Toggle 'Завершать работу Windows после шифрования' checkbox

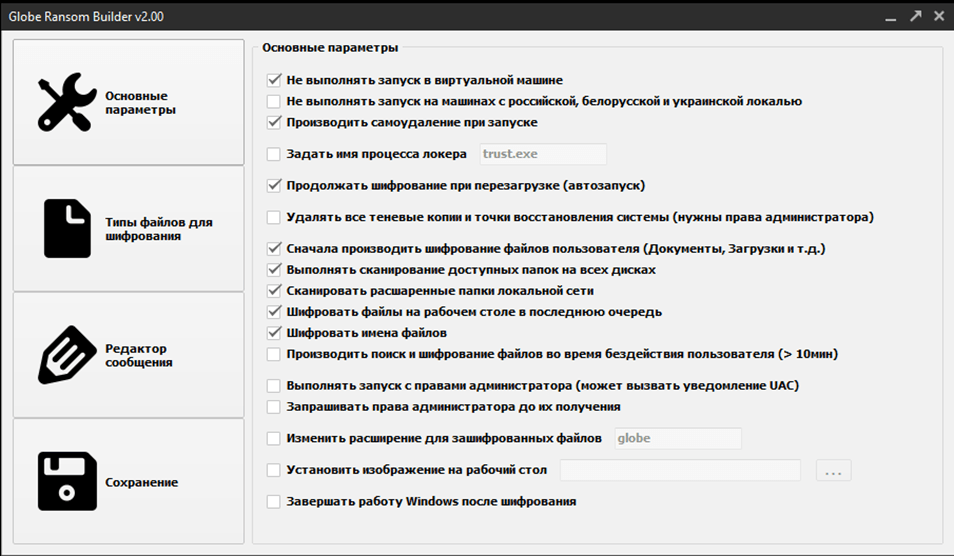click(274, 501)
